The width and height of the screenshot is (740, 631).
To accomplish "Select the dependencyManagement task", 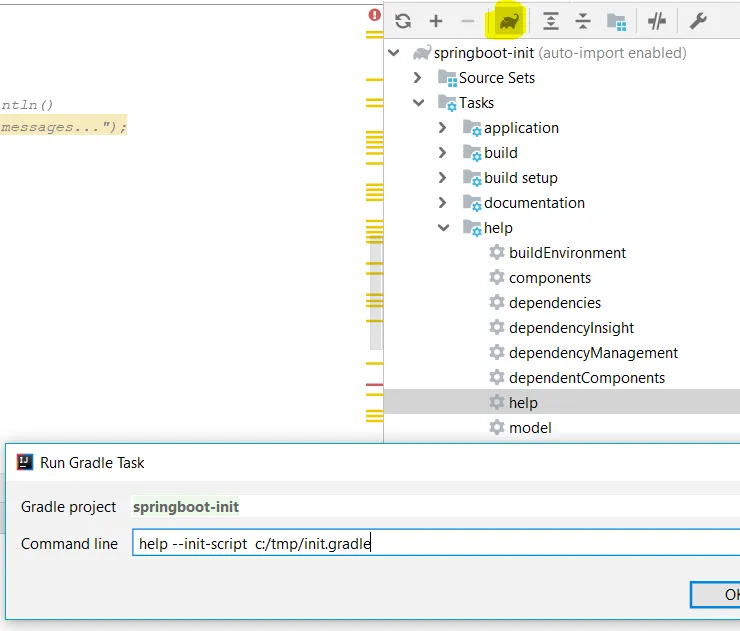I will [593, 353].
